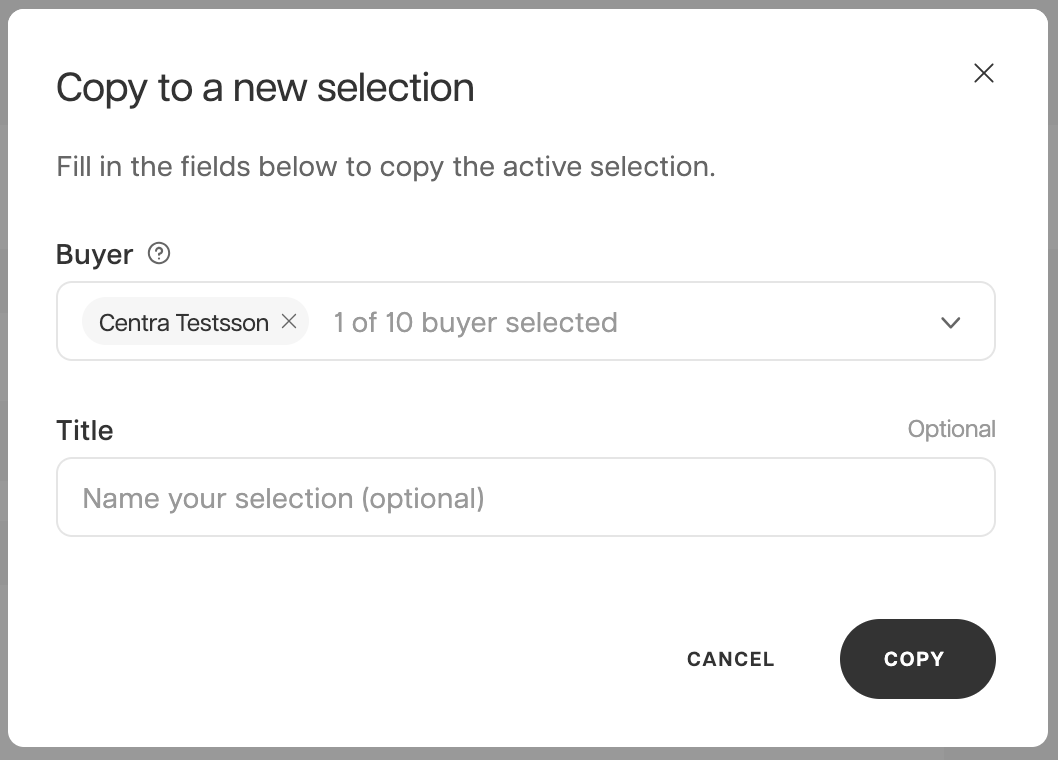Select the Centra Testsson chip label
Image resolution: width=1058 pixels, height=760 pixels.
coord(184,323)
